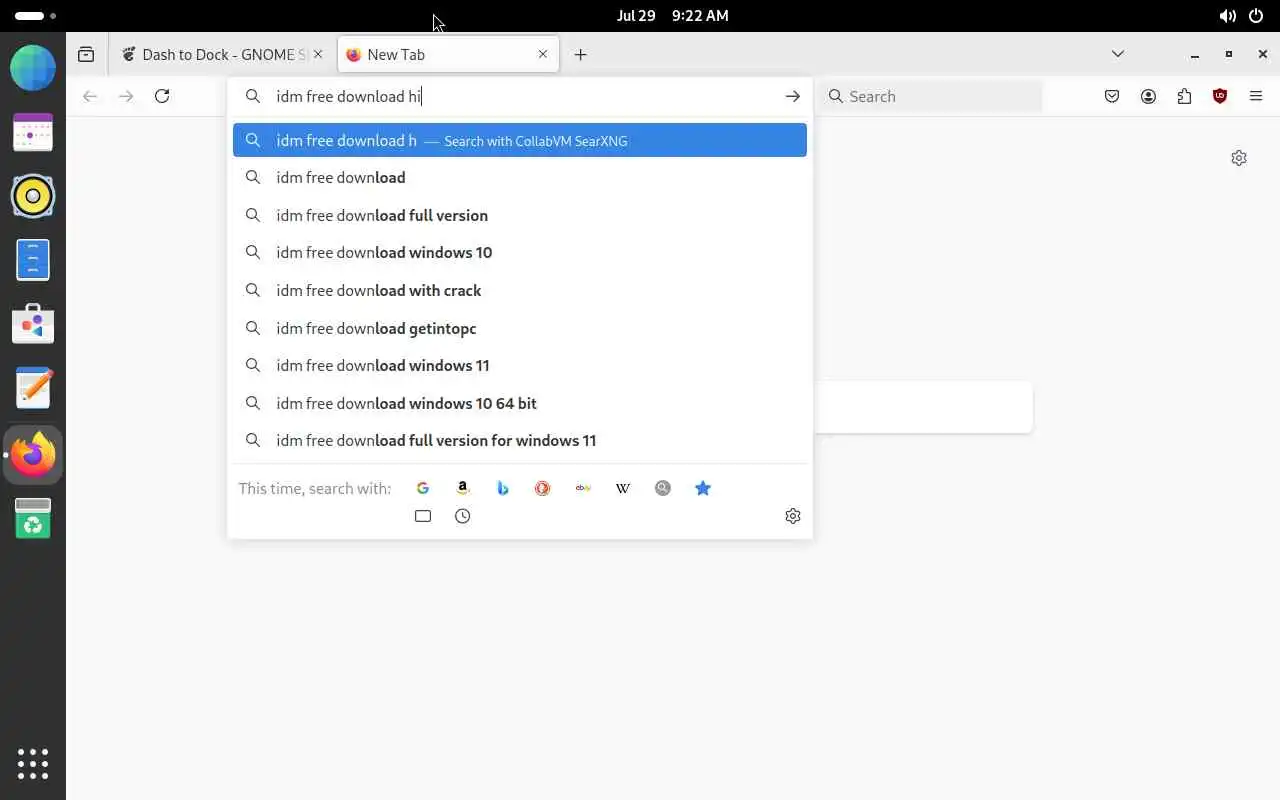Screen dimensions: 1280x800
Task: Open new tab page customize gear
Action: point(1239,158)
